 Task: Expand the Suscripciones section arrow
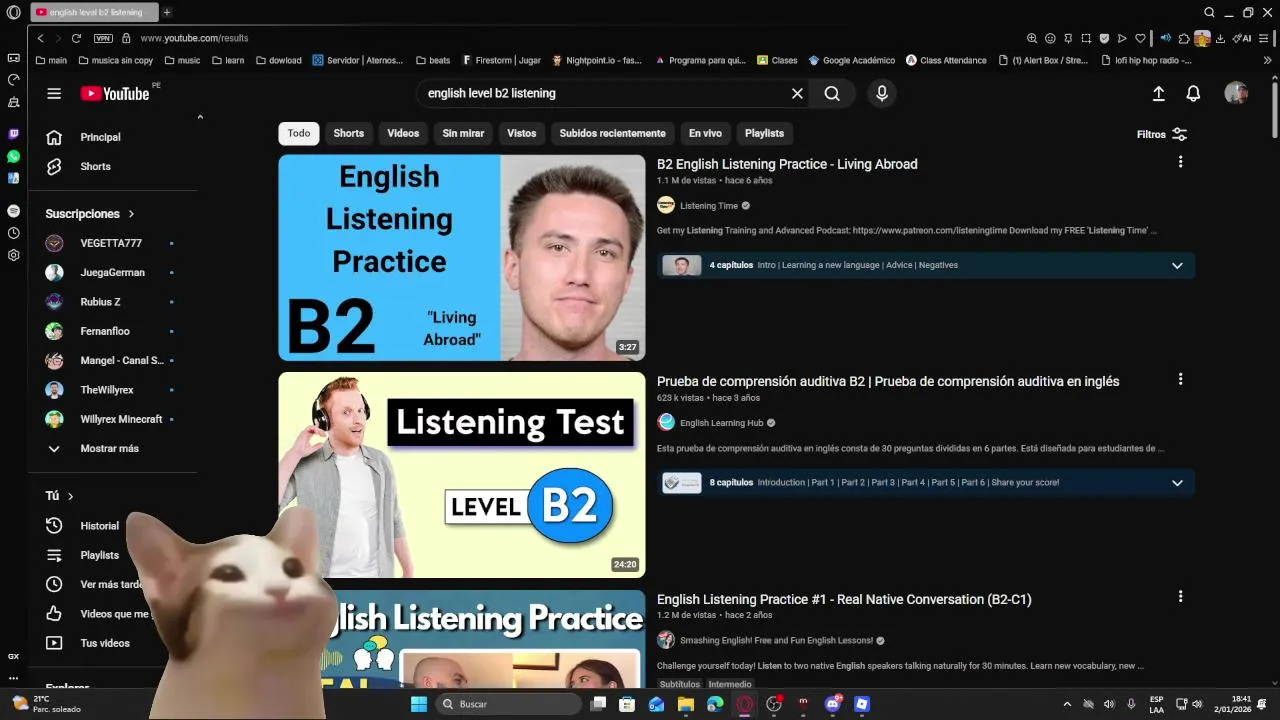pos(131,214)
